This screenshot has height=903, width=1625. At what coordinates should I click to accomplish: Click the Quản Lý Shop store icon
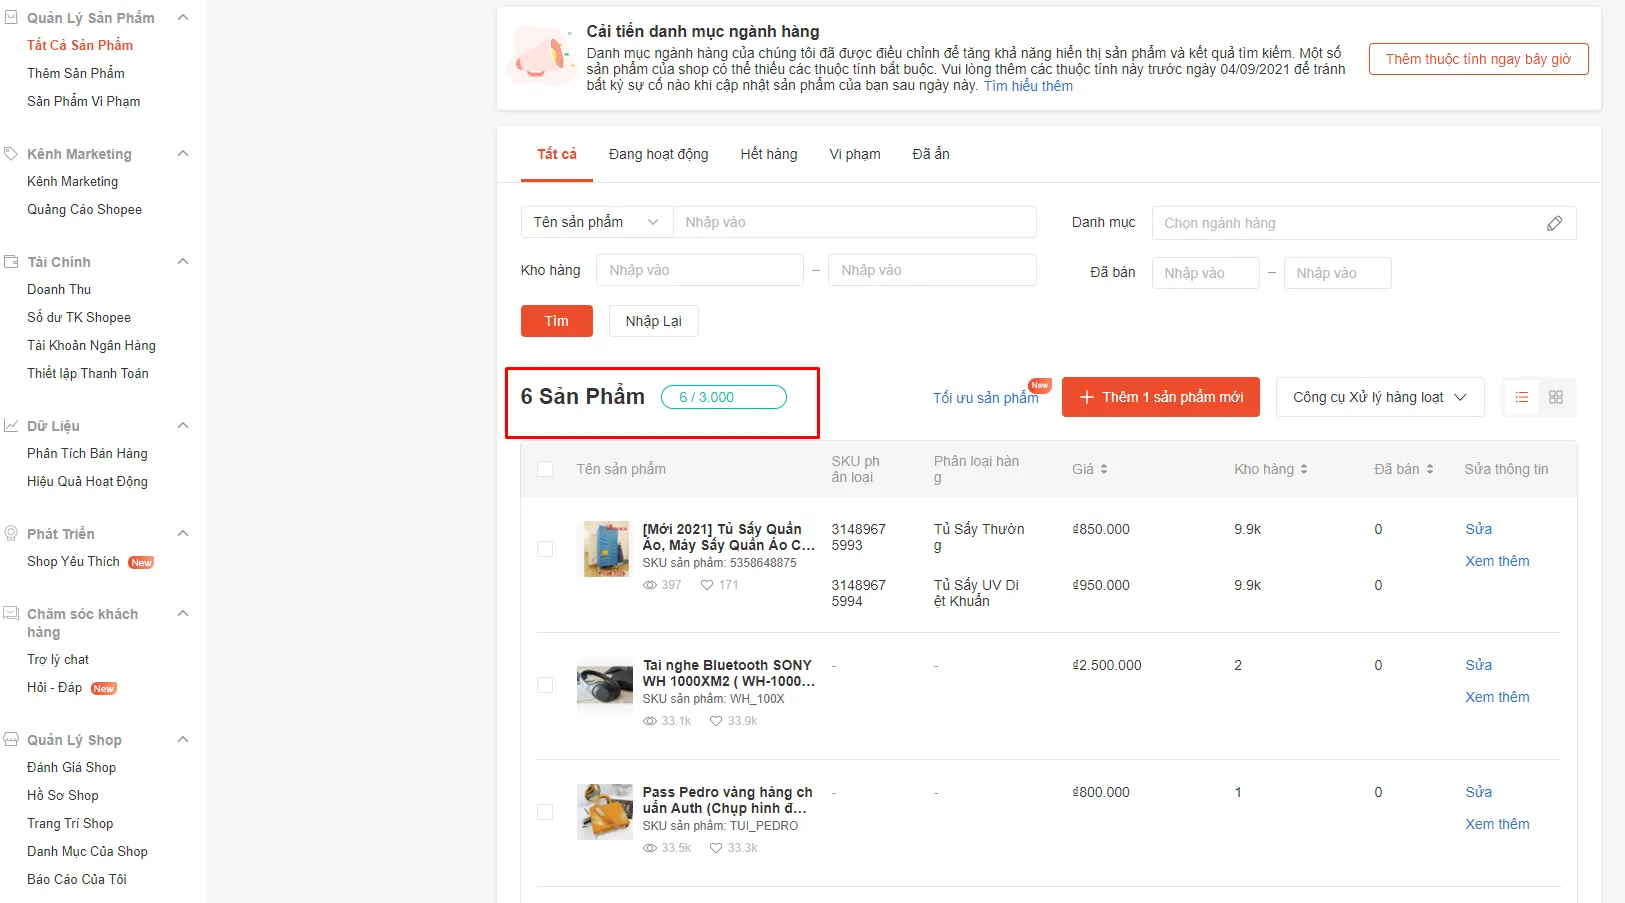(x=11, y=740)
